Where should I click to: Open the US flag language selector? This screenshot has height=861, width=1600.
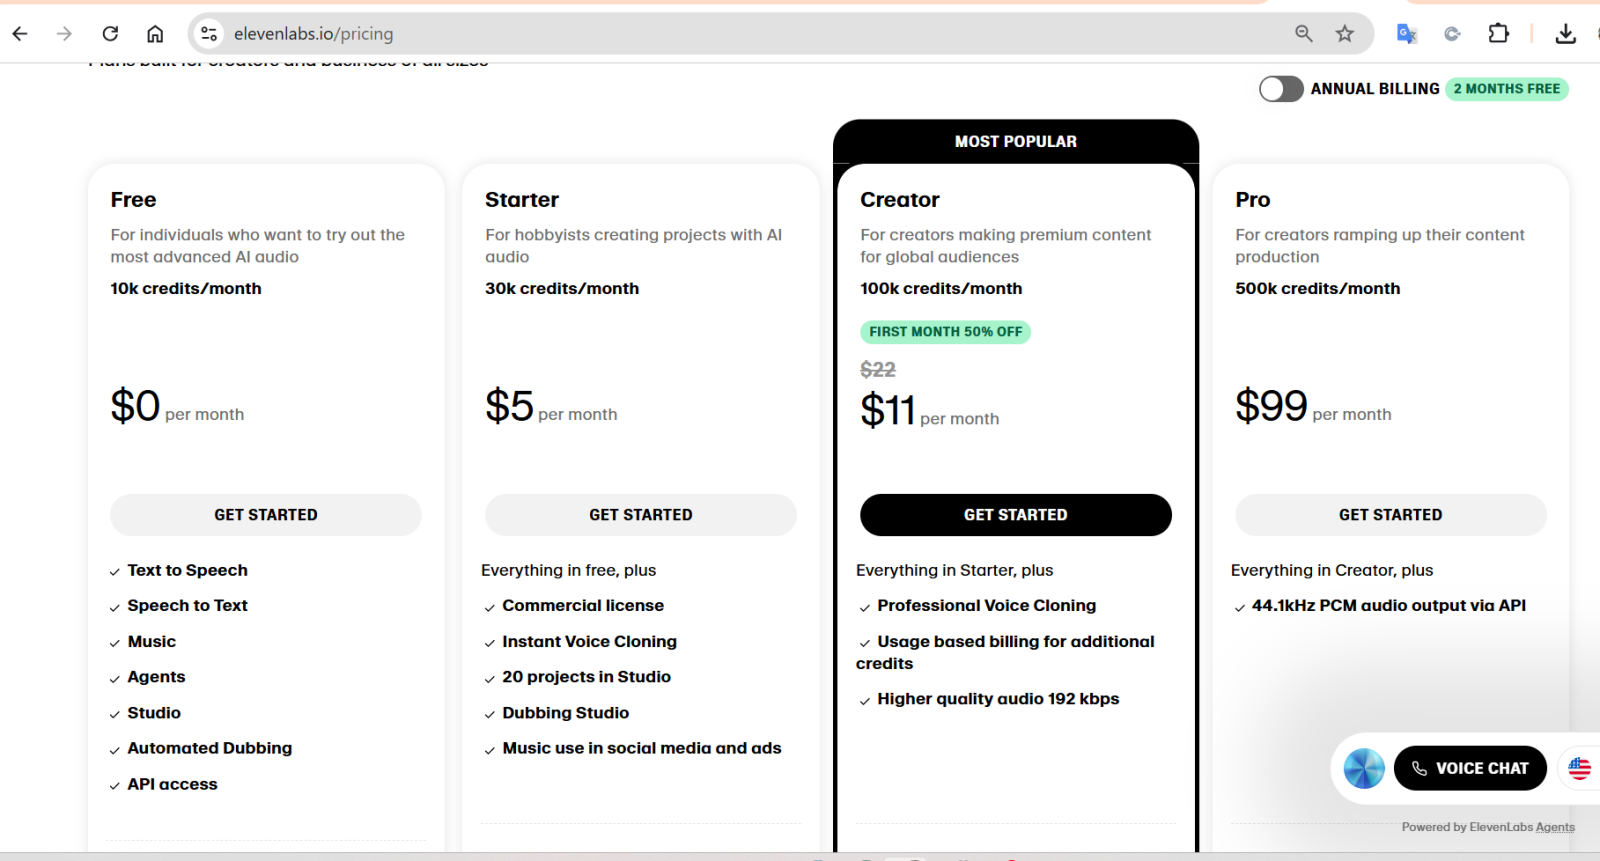(x=1579, y=768)
